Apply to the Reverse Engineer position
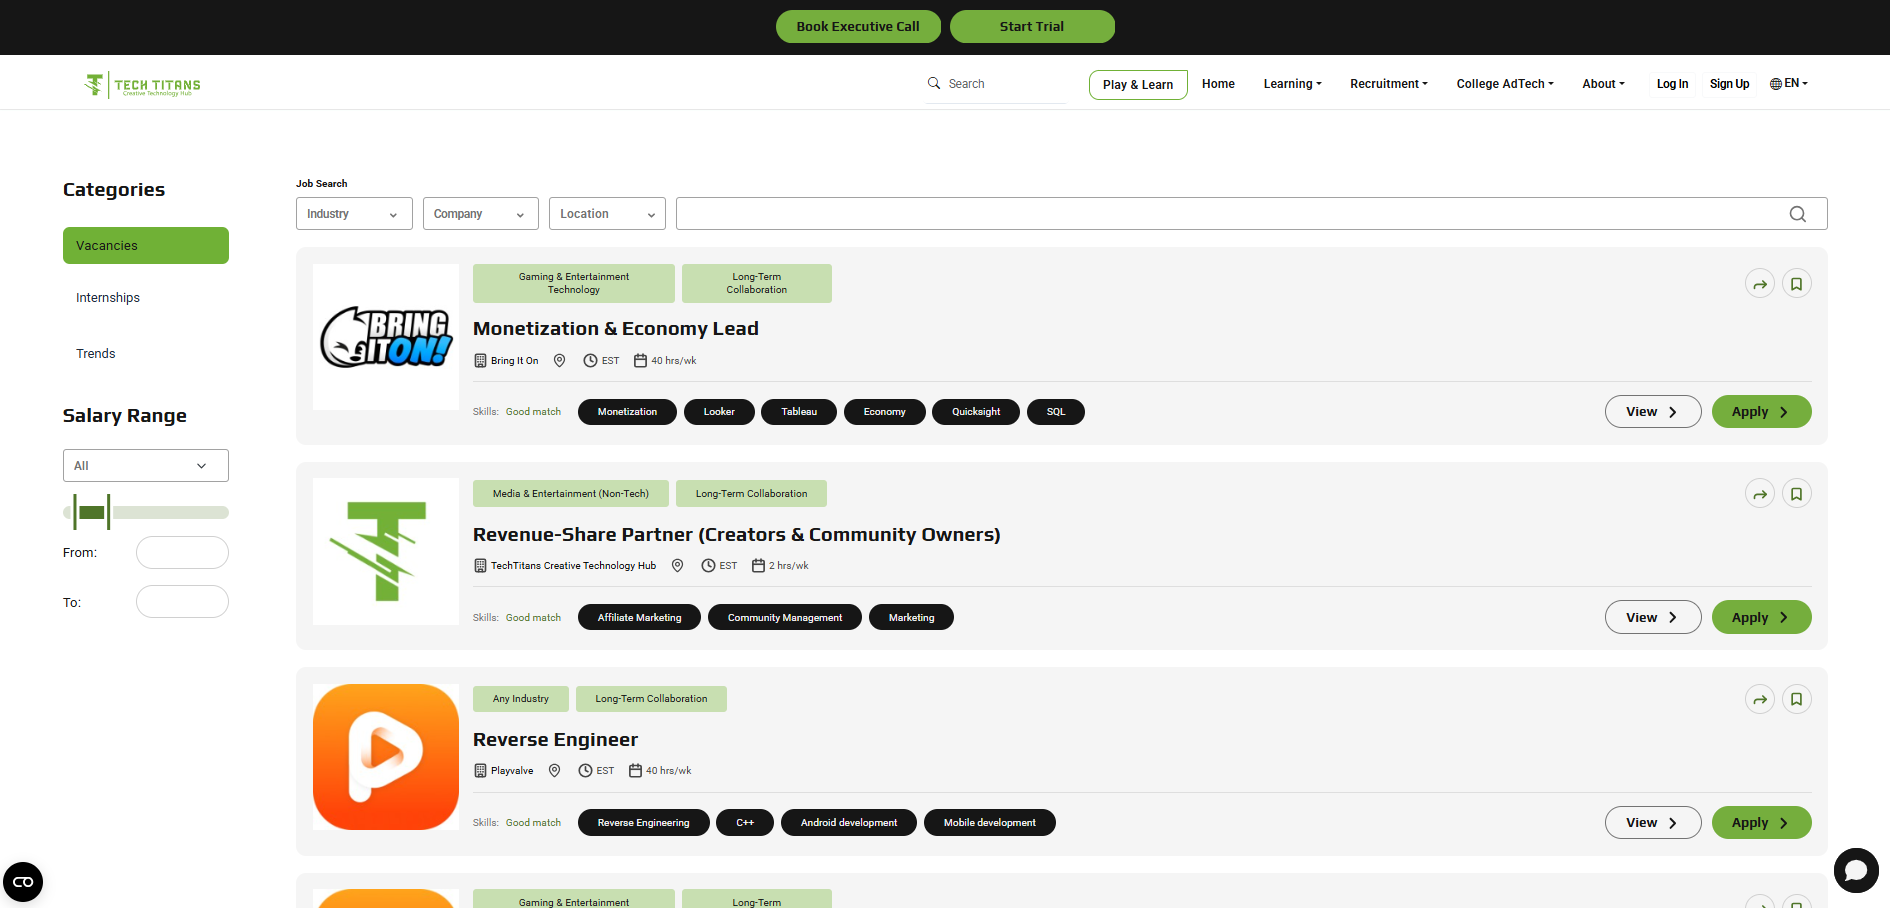Image resolution: width=1890 pixels, height=908 pixels. coord(1761,822)
